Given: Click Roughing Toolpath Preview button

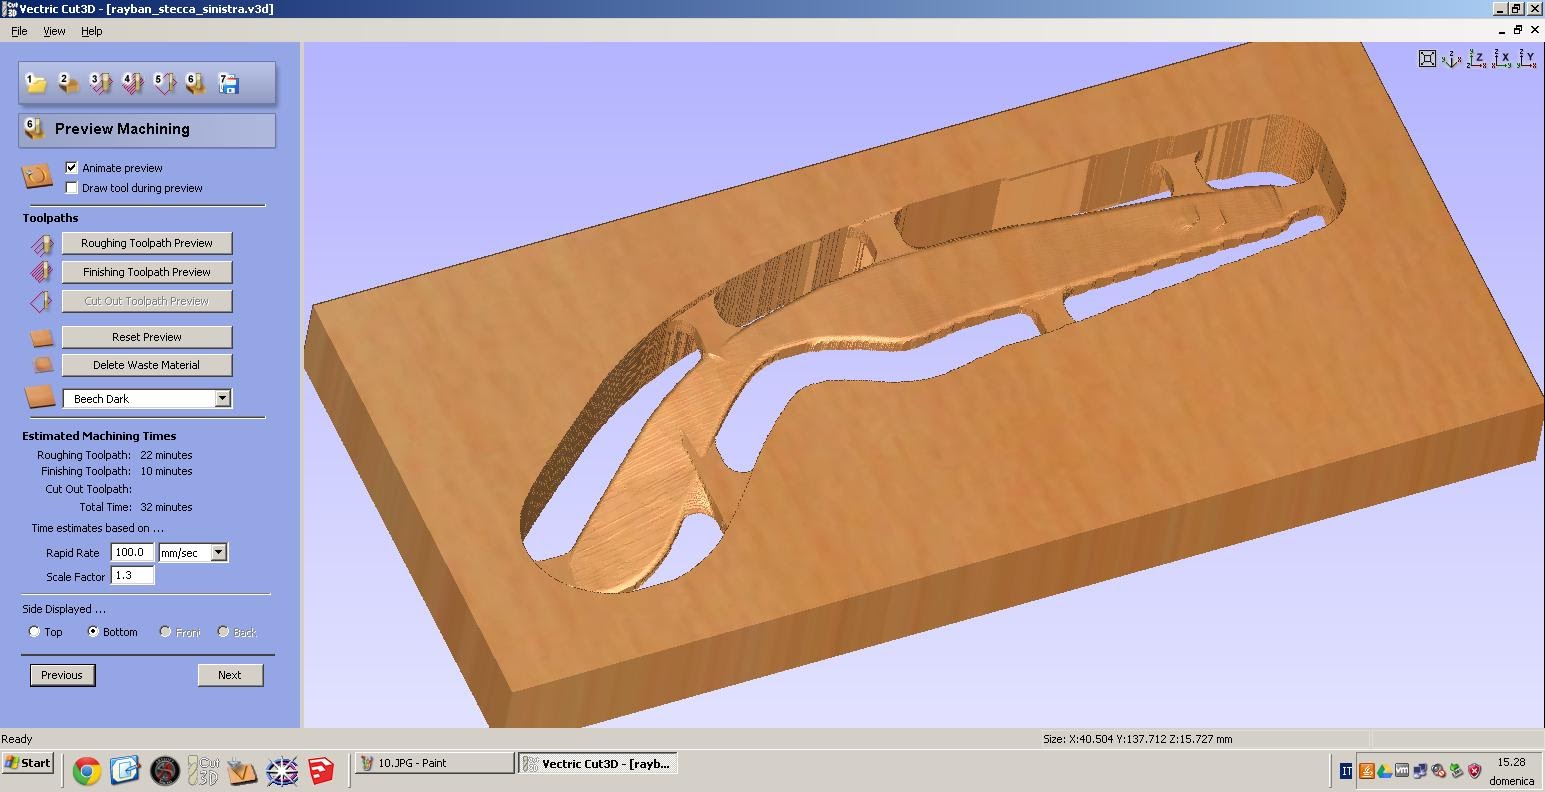Looking at the screenshot, I should [147, 243].
